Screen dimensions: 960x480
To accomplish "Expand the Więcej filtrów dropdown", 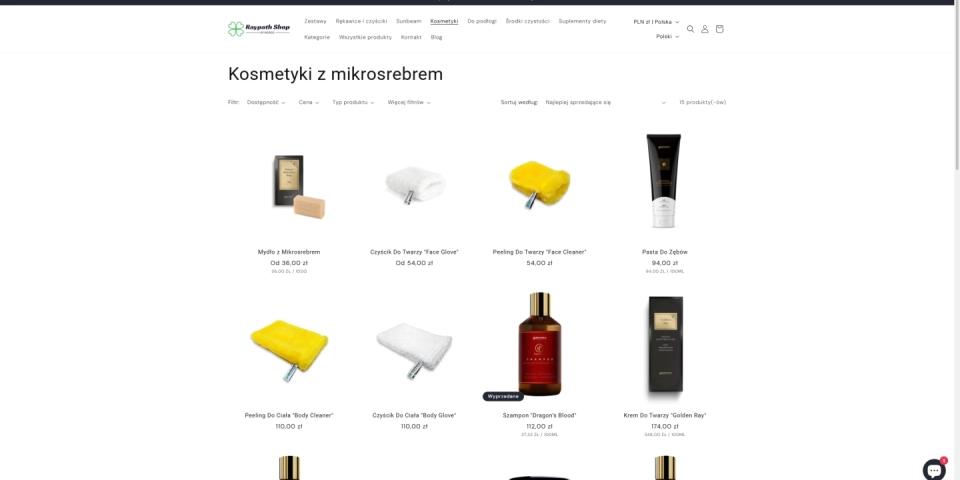I will point(409,102).
